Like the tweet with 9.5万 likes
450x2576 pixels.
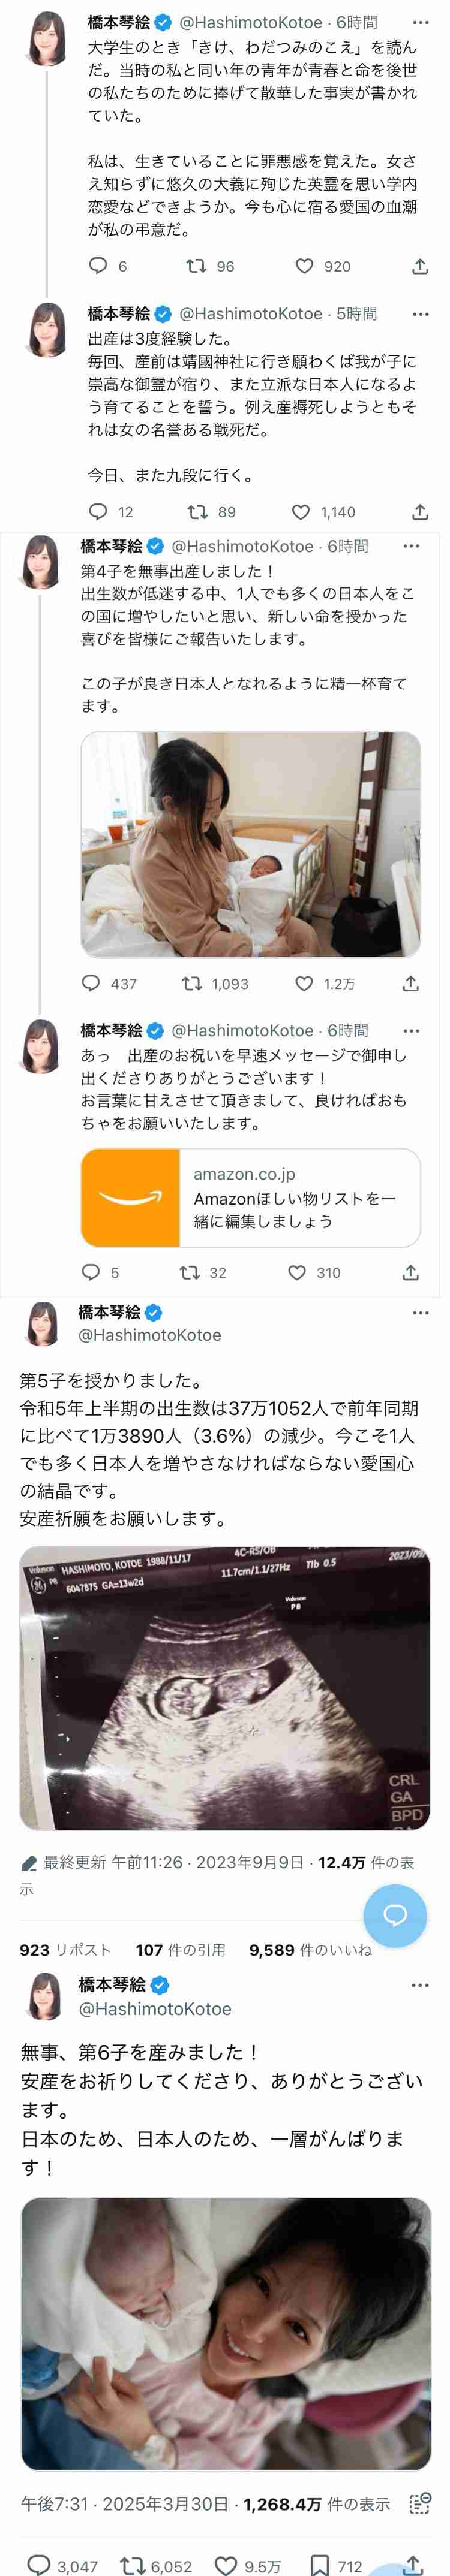click(x=227, y=2558)
